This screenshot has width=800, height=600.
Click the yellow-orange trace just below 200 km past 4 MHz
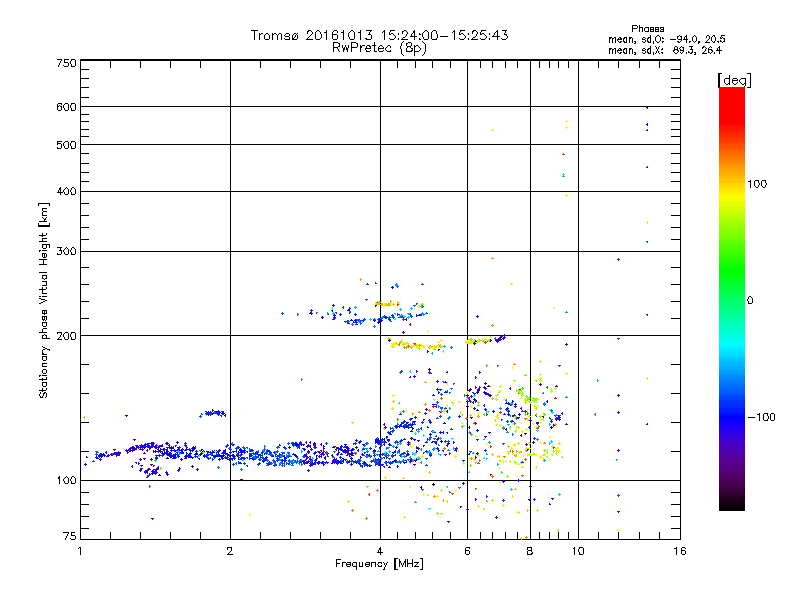[x=416, y=345]
